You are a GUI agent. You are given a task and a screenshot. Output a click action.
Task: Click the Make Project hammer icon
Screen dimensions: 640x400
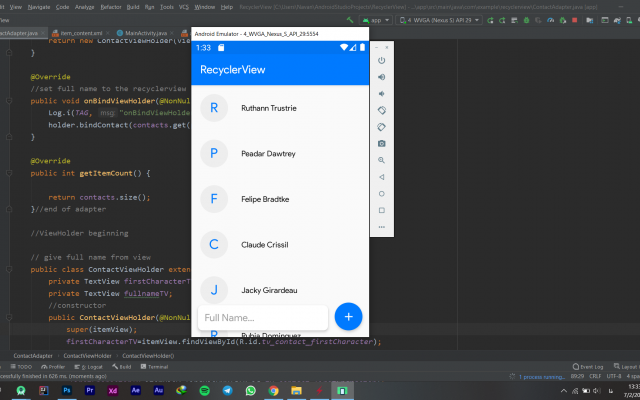pos(350,20)
